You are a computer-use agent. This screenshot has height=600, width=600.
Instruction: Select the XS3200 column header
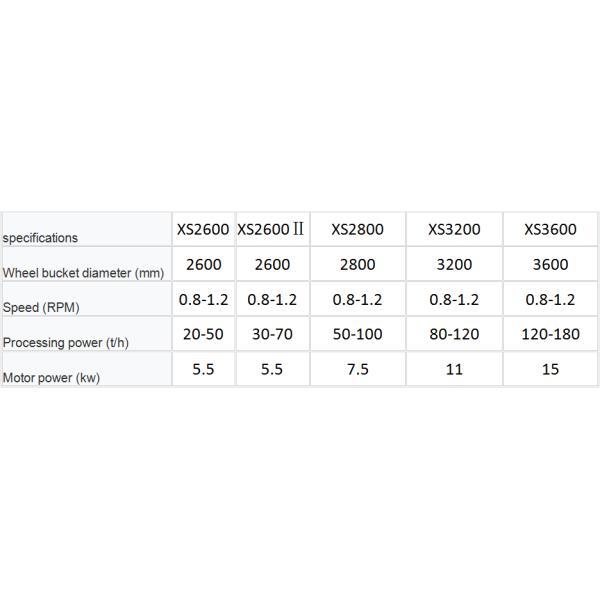[454, 229]
